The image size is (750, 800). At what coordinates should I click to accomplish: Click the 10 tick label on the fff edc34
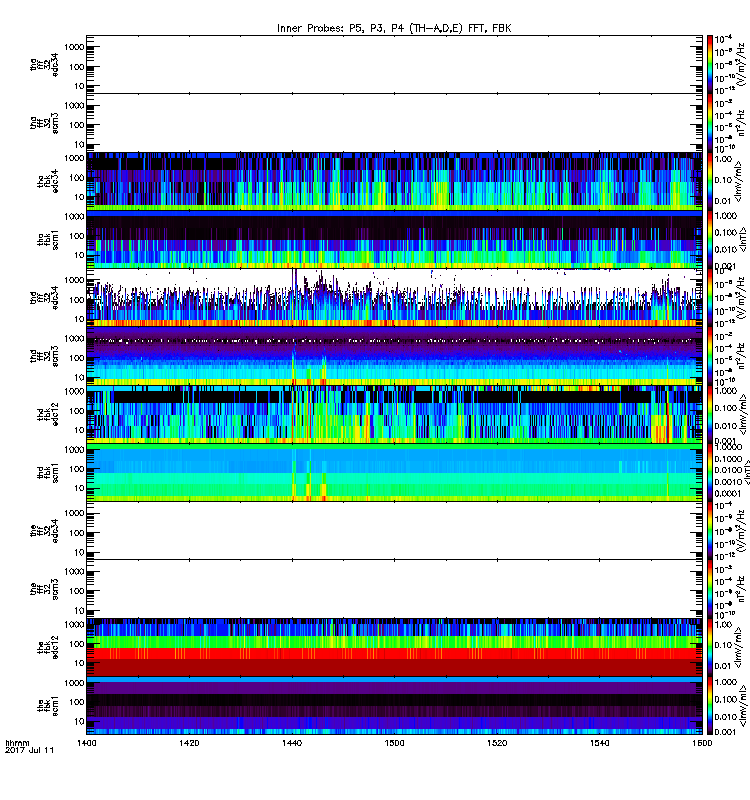click(x=79, y=553)
